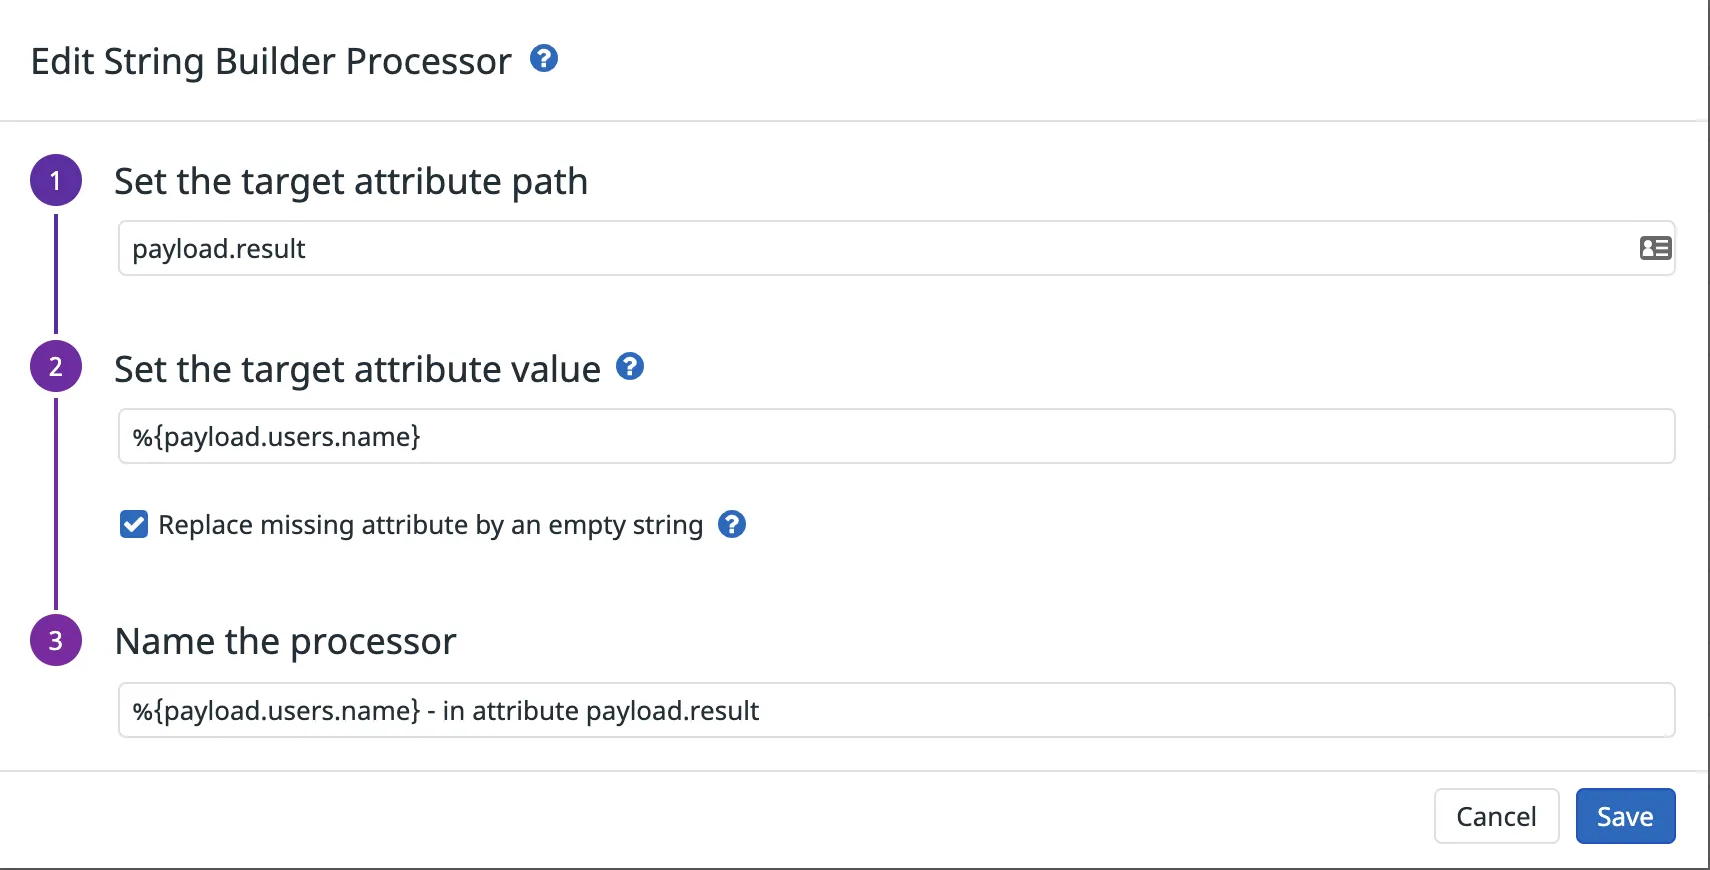1710x870 pixels.
Task: Click the 'Replace missing attribute by an empty string' label
Action: [430, 525]
